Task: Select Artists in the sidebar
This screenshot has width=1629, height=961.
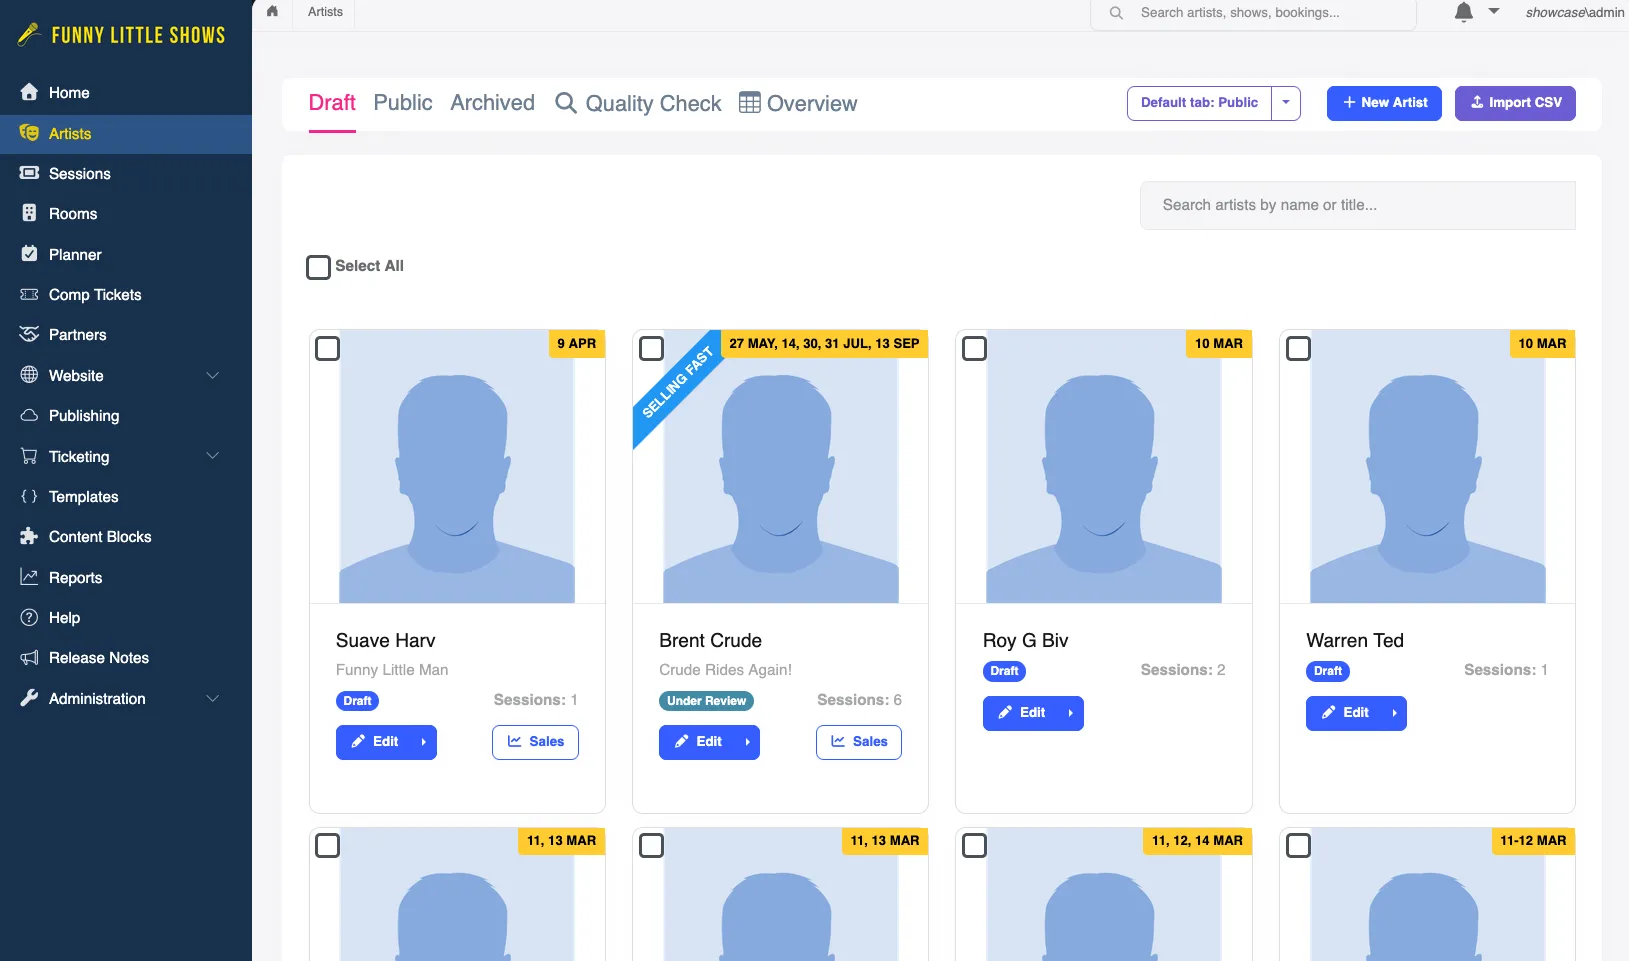Action: 126,133
